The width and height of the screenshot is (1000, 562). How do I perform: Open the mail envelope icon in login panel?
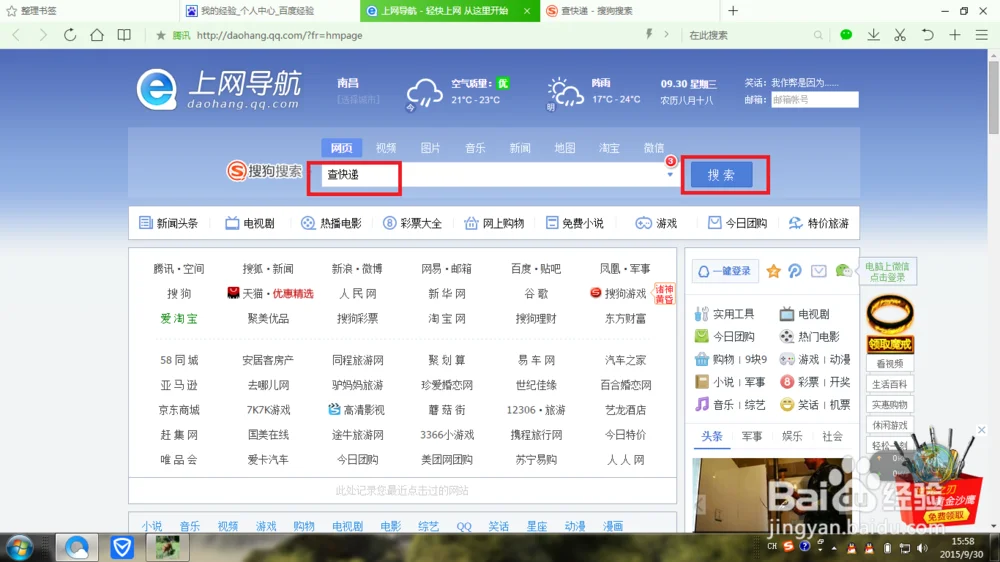819,271
